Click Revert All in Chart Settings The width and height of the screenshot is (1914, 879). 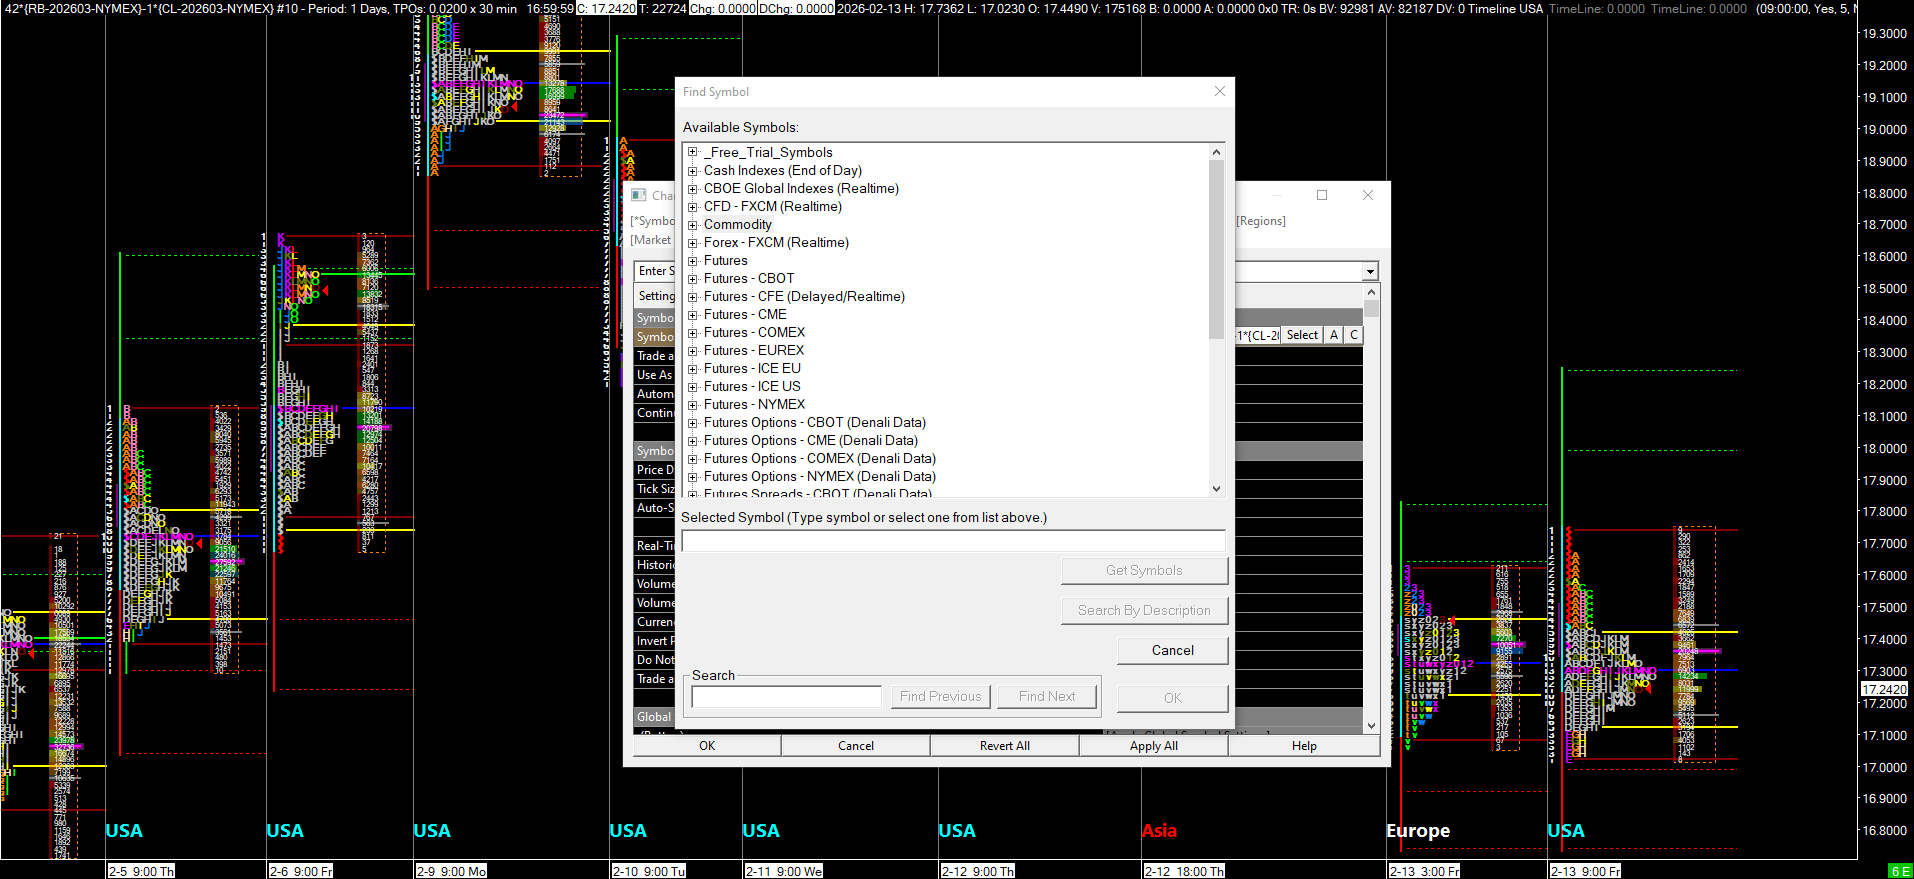pyautogui.click(x=1005, y=746)
